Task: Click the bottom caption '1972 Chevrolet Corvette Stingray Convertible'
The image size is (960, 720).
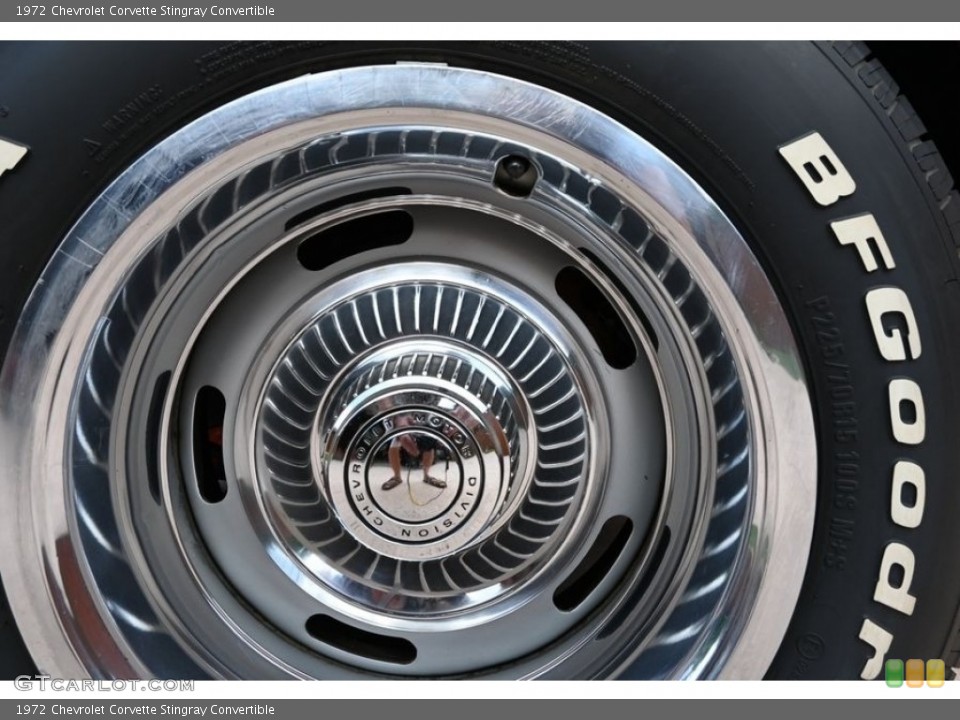Action: [x=145, y=710]
